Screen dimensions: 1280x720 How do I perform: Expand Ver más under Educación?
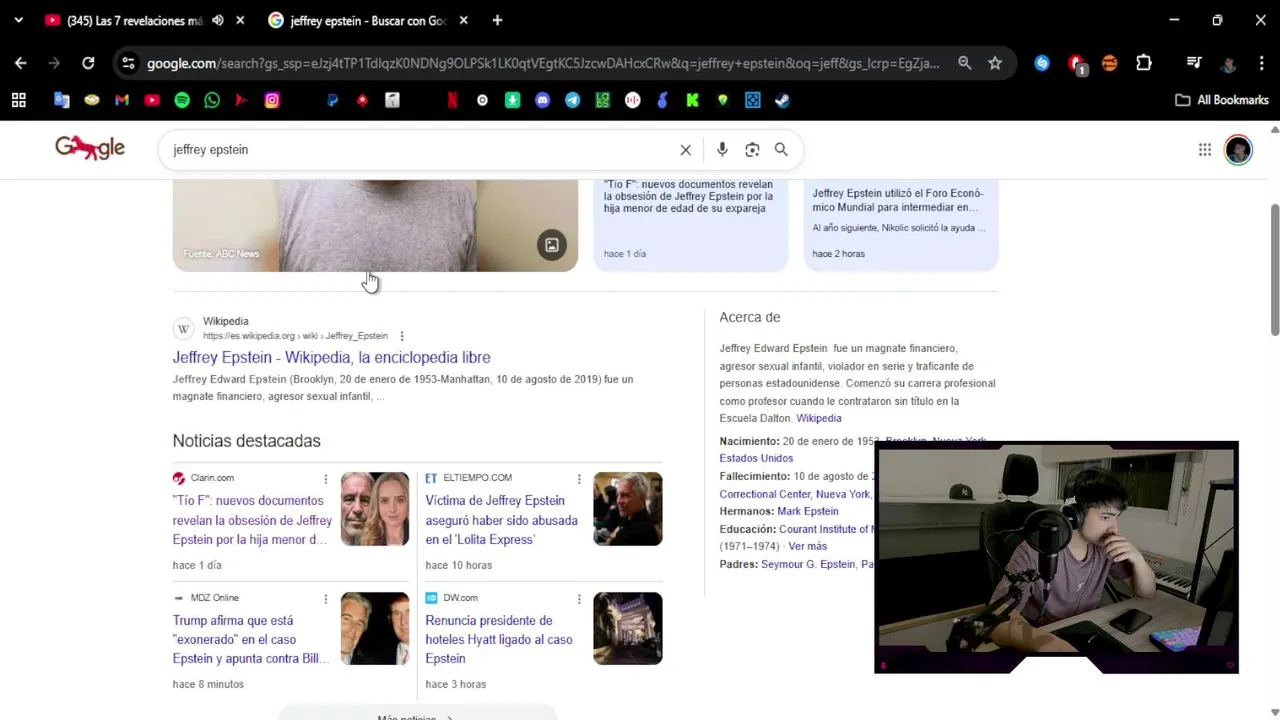(x=807, y=546)
